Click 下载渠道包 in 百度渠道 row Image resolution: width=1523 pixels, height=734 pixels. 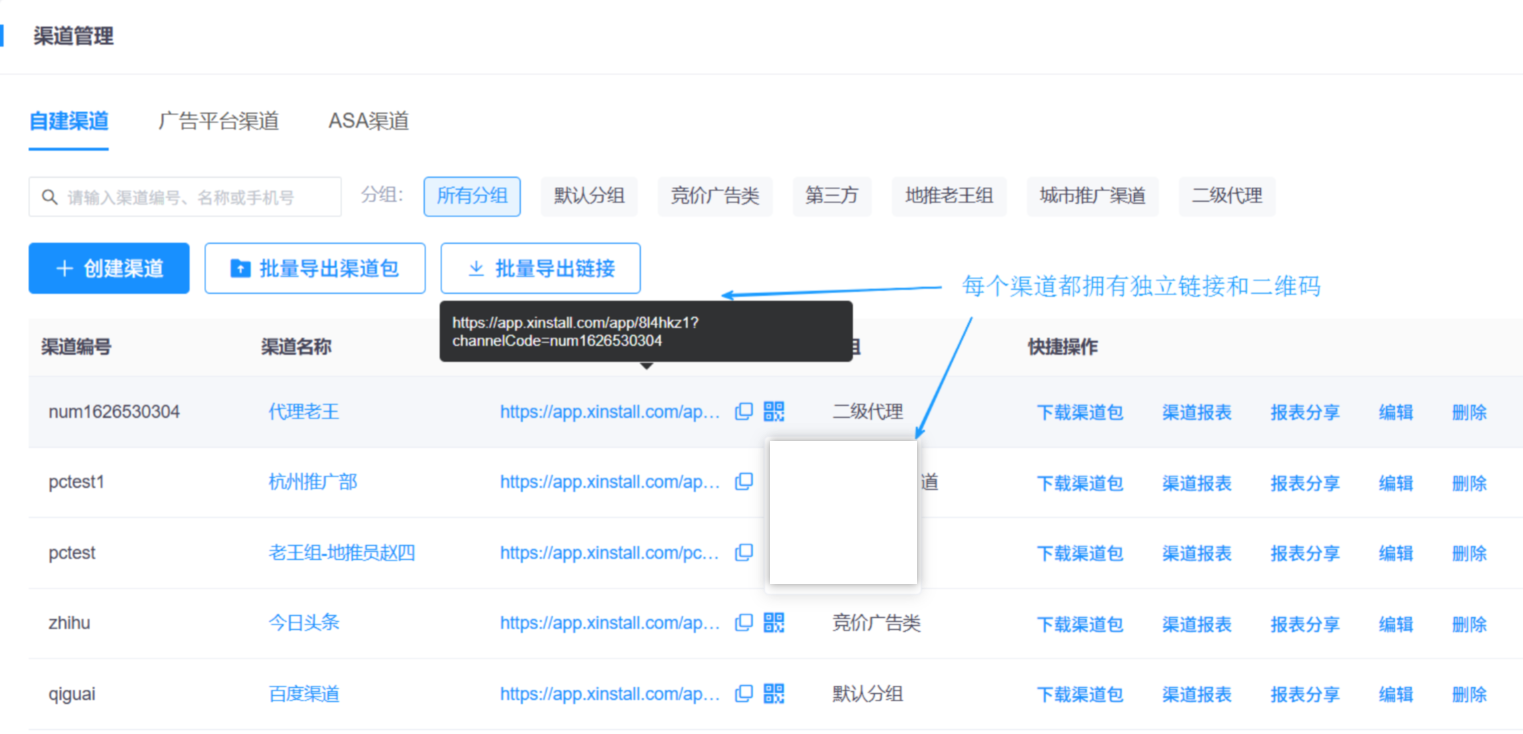coord(1080,694)
